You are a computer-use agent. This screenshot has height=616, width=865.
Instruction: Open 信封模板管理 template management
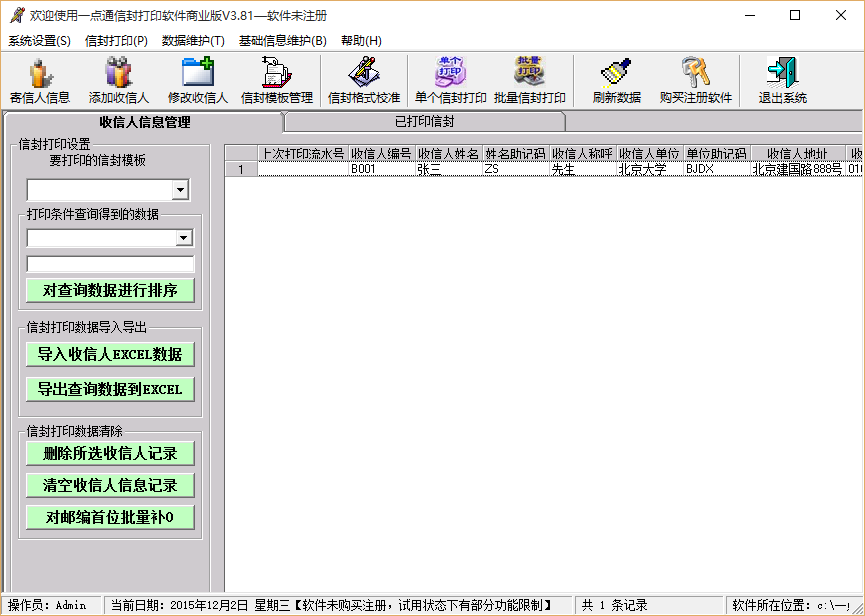[x=277, y=80]
